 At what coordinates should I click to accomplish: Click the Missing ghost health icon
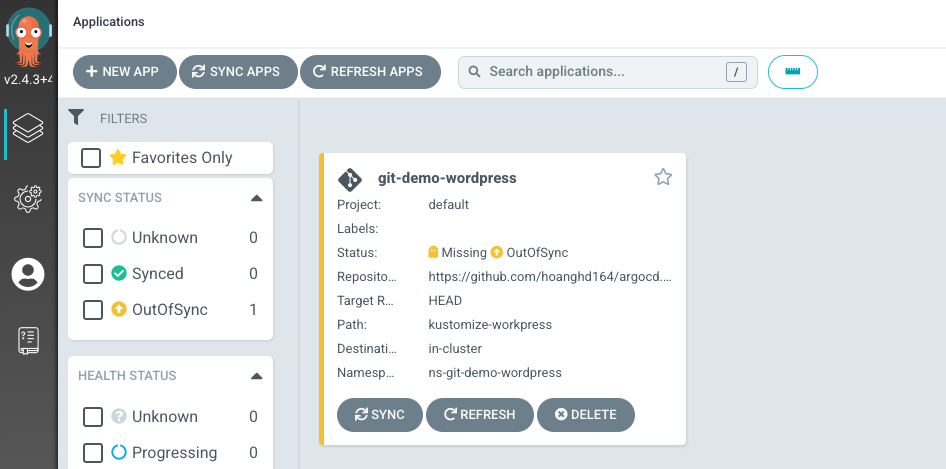(x=433, y=252)
